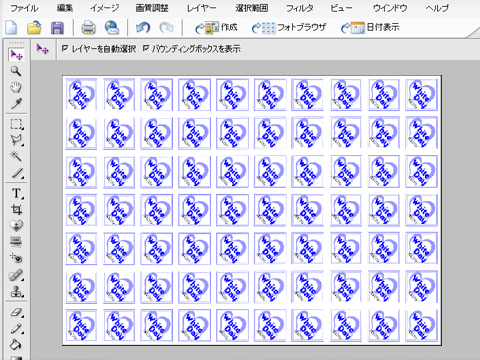Create a new blank file
This screenshot has width=480, height=360.
click(11, 27)
